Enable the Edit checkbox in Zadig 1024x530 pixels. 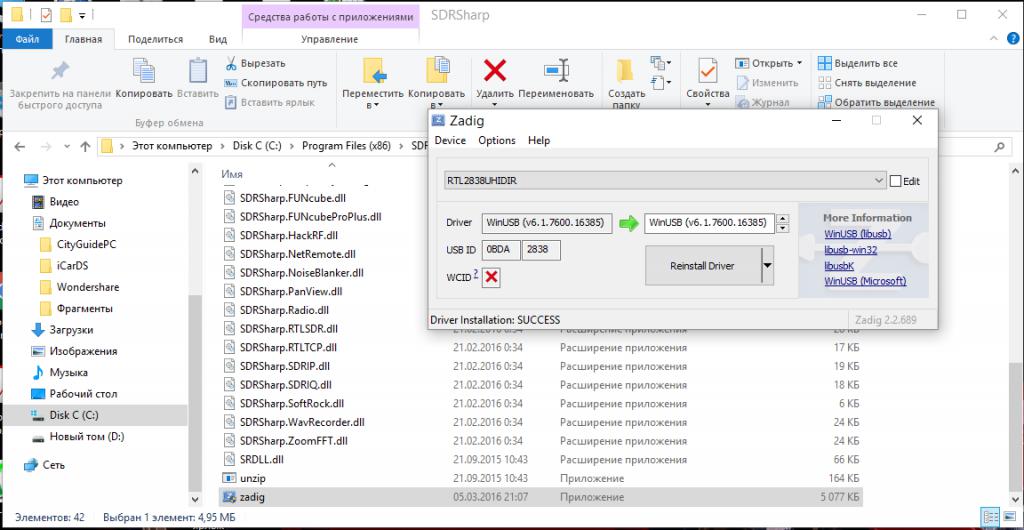tap(895, 181)
